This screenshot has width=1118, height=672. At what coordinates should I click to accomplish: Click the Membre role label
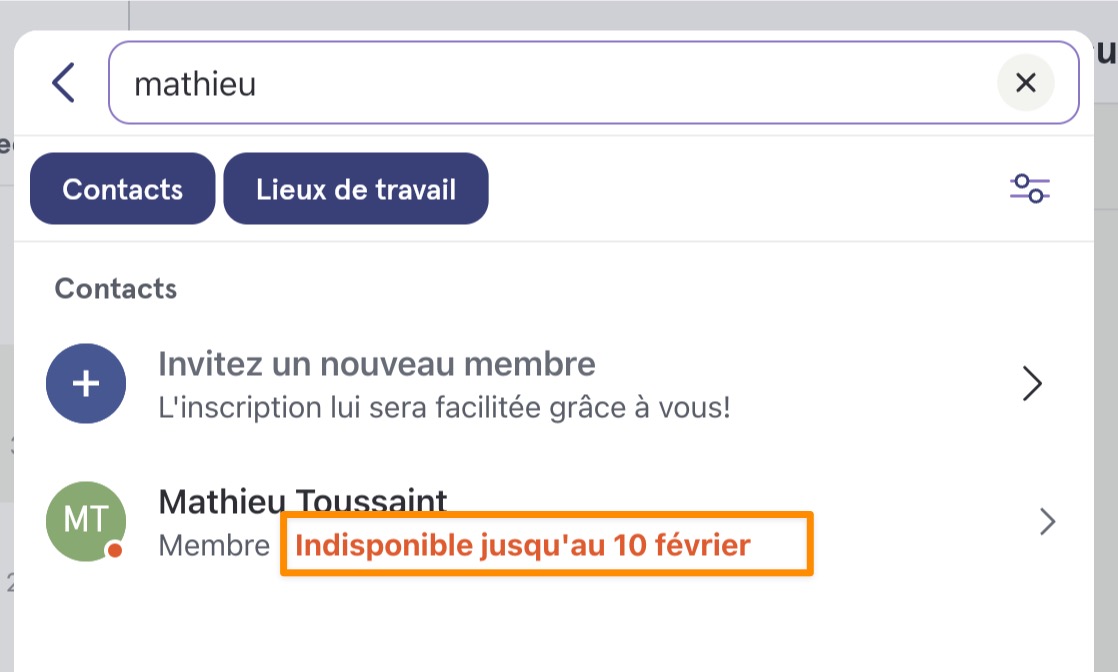[214, 546]
